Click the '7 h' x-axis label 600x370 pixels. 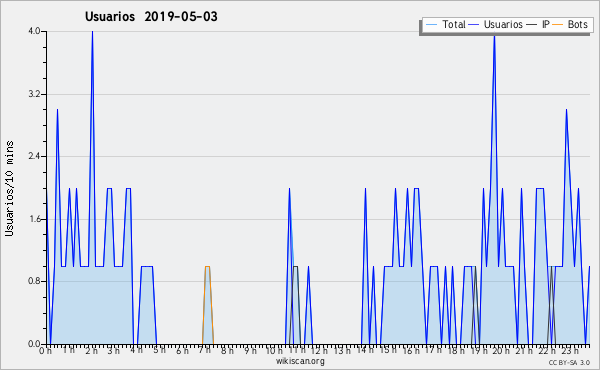205,350
